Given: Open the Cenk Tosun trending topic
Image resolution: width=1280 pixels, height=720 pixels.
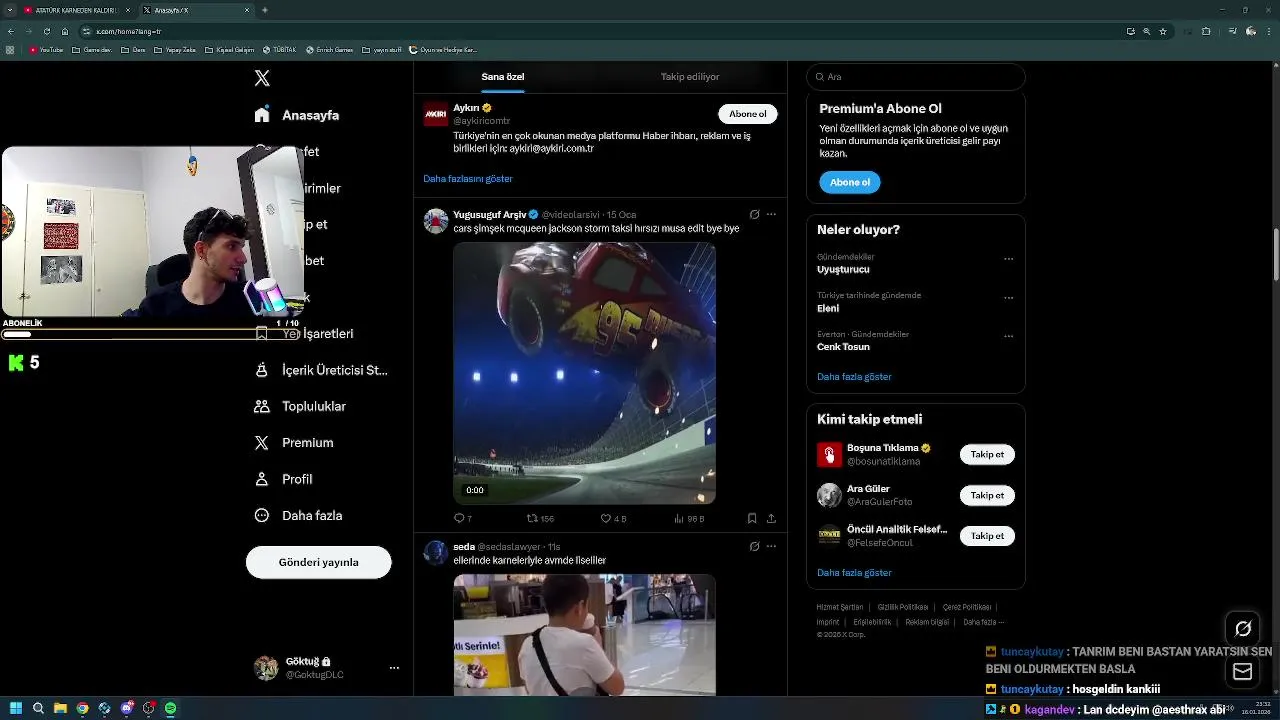Looking at the screenshot, I should [x=843, y=347].
